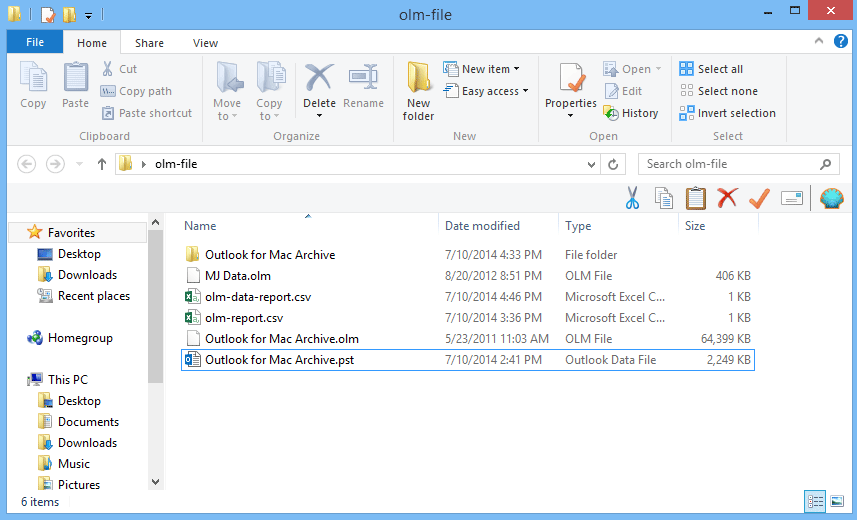This screenshot has height=520, width=857.
Task: Open Homegroup in navigation pane
Action: click(80, 338)
